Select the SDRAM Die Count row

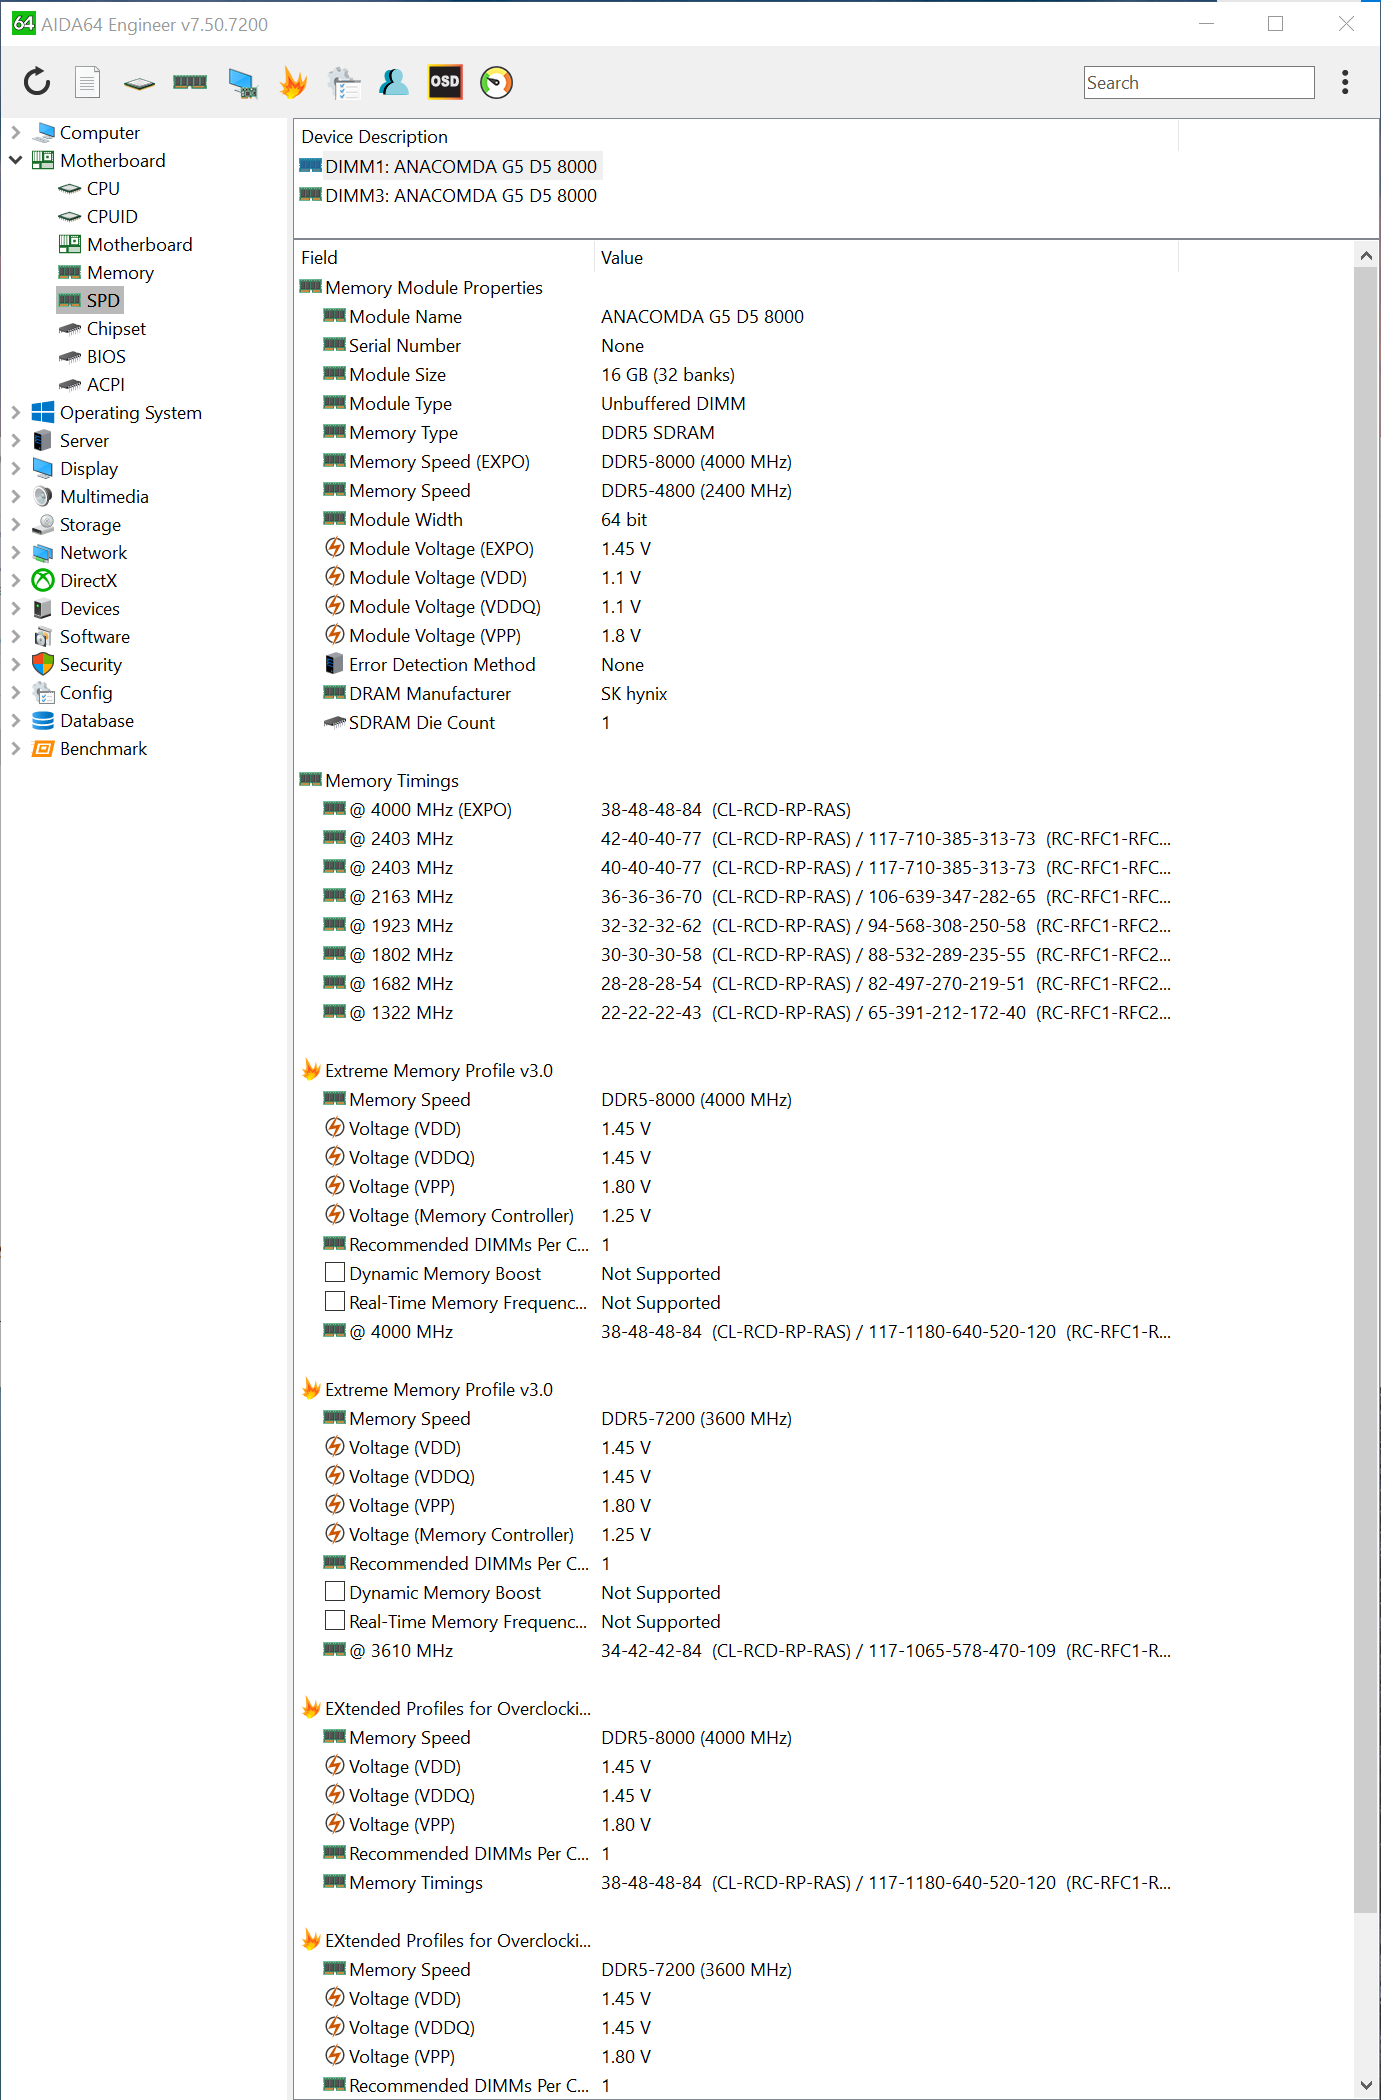(x=736, y=722)
